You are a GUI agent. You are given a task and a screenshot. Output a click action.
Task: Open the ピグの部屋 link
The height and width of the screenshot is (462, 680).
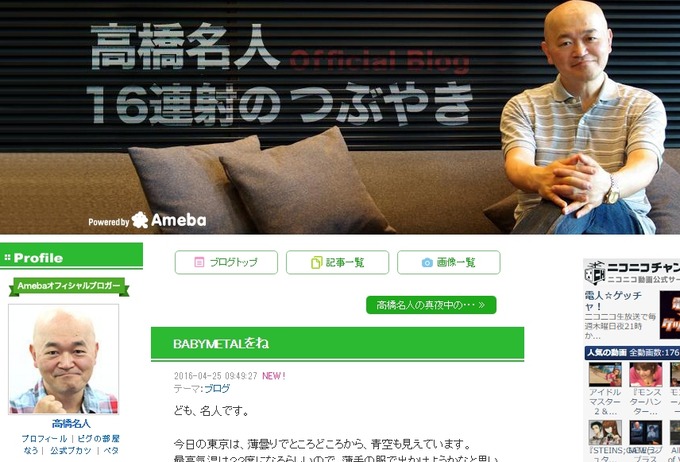pyautogui.click(x=98, y=439)
